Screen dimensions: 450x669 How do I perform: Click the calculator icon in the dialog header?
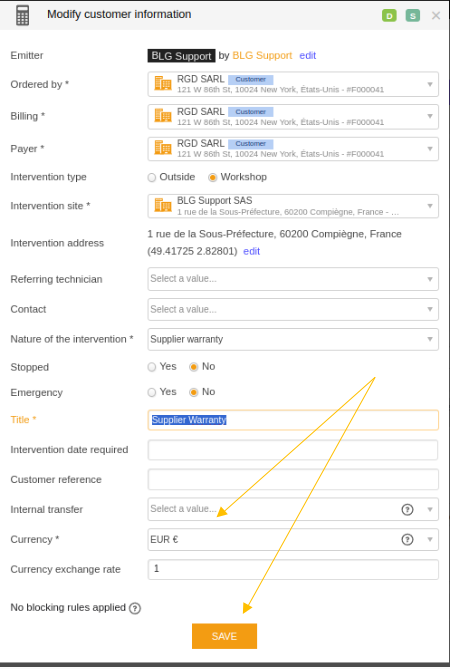pos(22,15)
